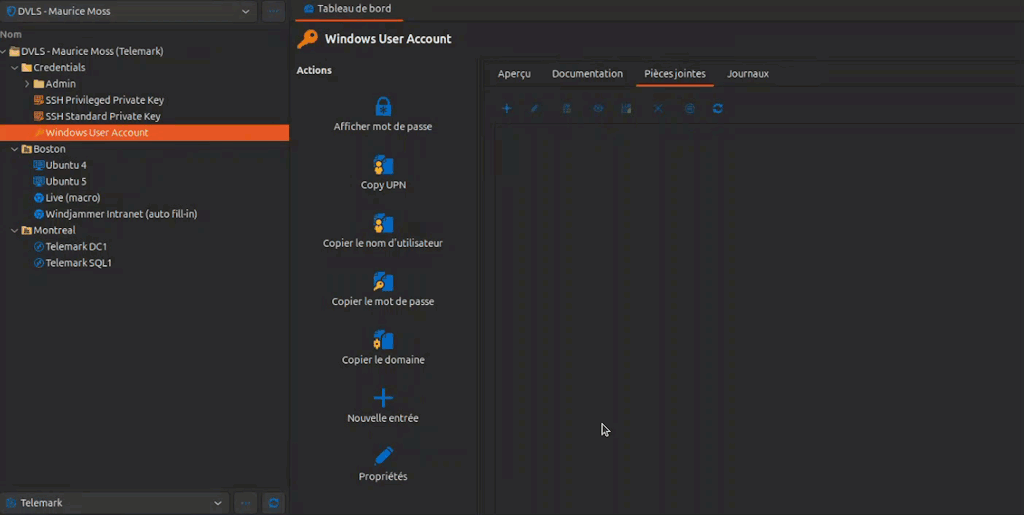
Task: Select the Tableau de bord tab
Action: click(348, 9)
